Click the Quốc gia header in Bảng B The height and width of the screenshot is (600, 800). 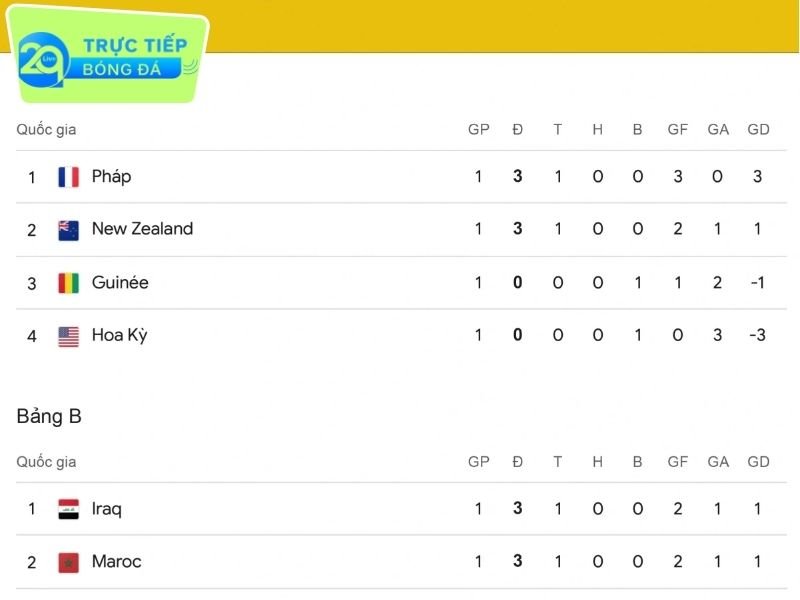point(46,462)
